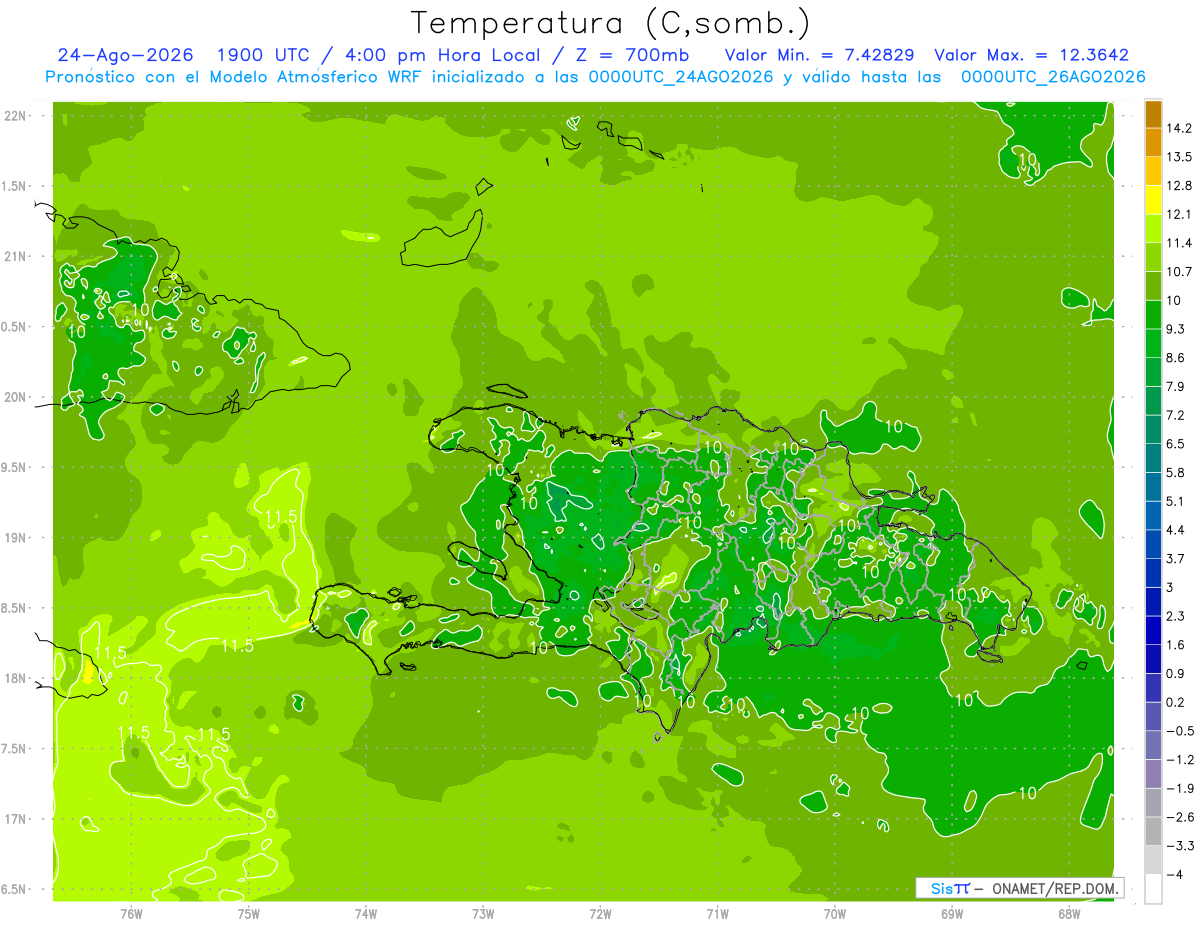The image size is (1200, 927).
Task: Click the '14.2' color bar value
Action: (1179, 128)
